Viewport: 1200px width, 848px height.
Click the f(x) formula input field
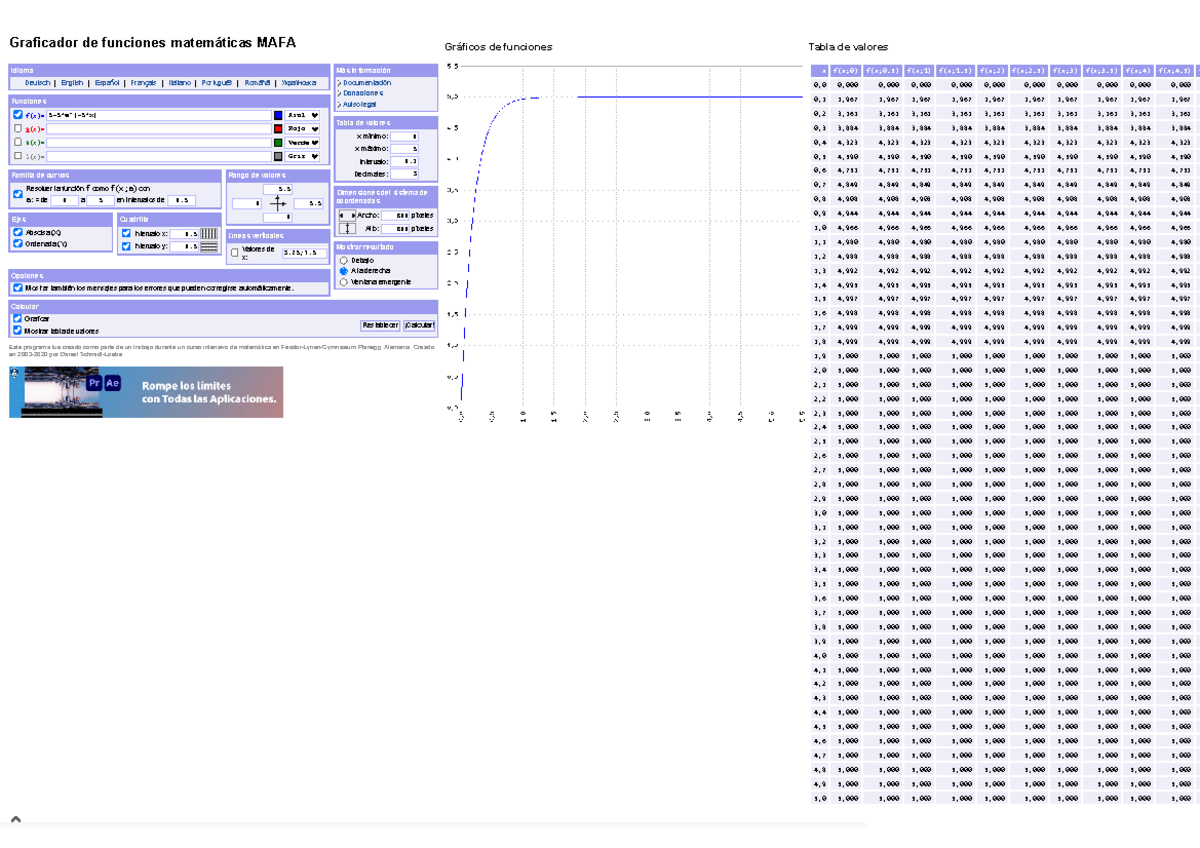[158, 115]
